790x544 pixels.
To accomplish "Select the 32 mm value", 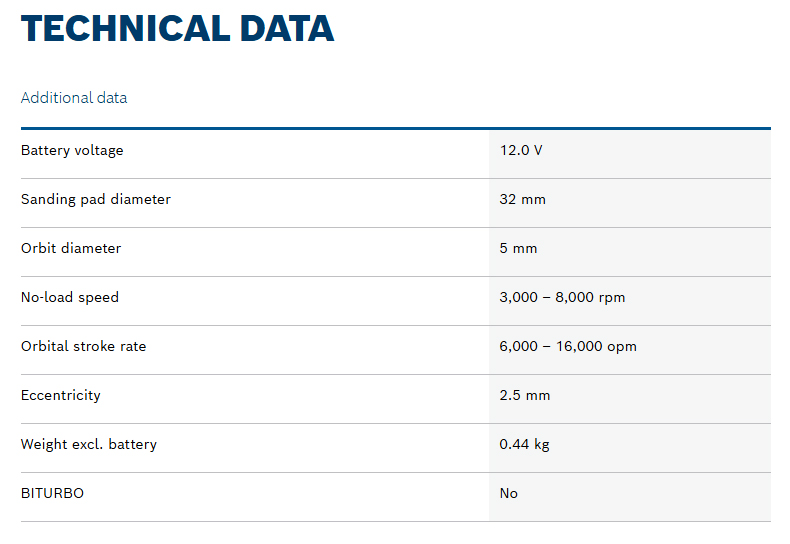I will [523, 200].
